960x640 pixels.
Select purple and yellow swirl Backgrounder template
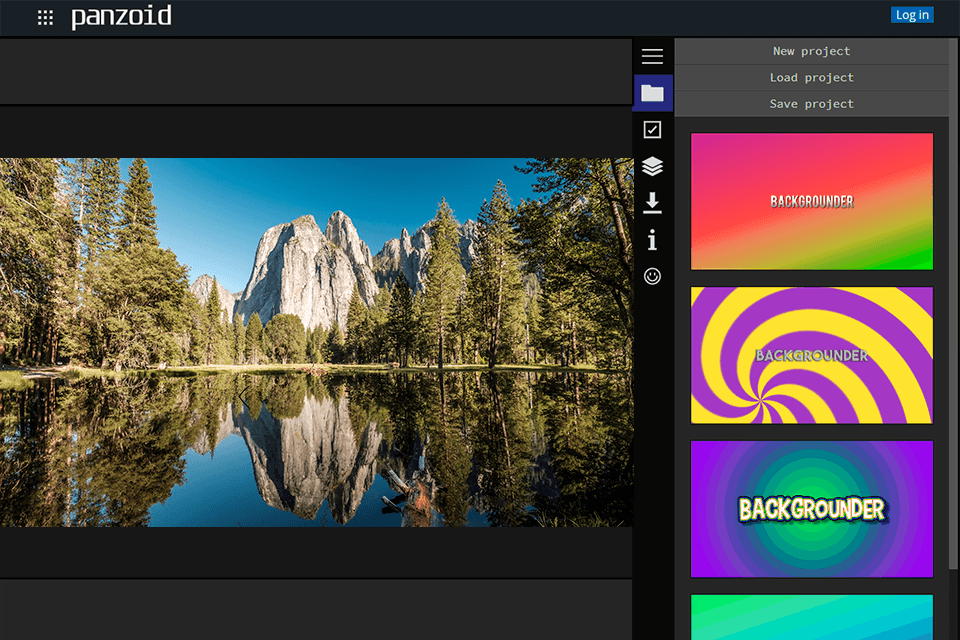[811, 355]
